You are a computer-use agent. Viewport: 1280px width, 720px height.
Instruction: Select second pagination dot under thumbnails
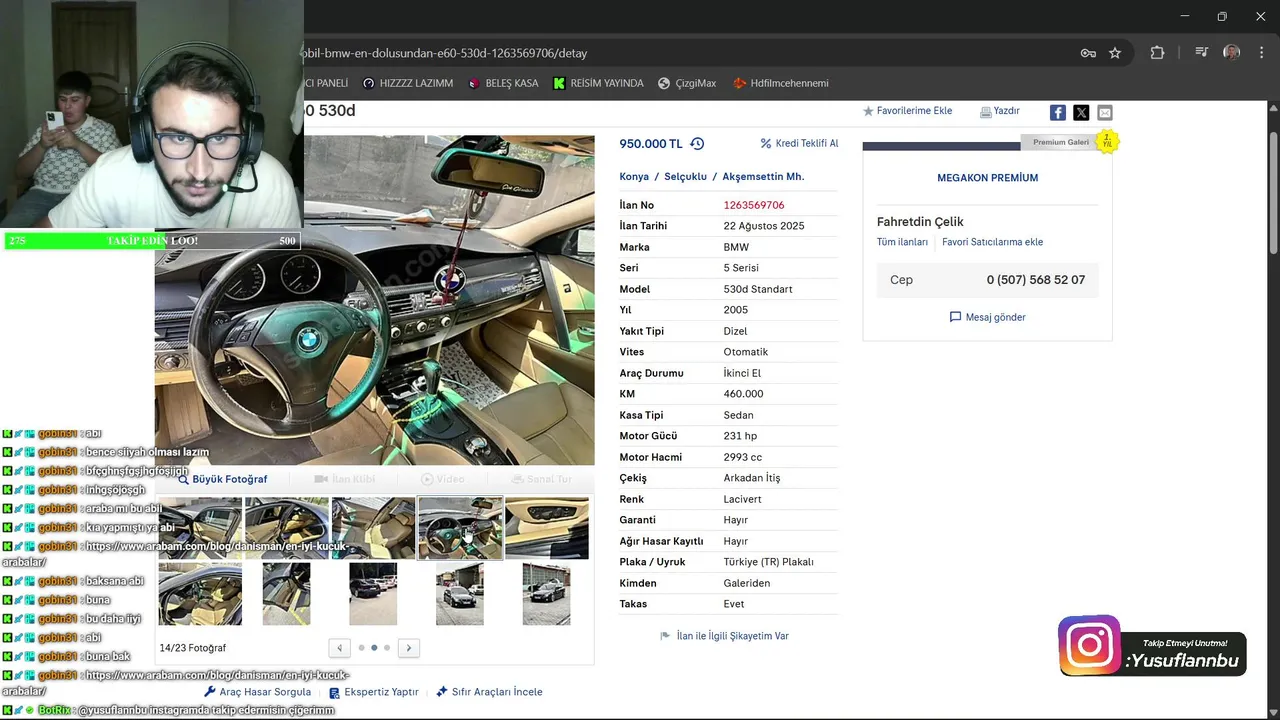(x=374, y=648)
